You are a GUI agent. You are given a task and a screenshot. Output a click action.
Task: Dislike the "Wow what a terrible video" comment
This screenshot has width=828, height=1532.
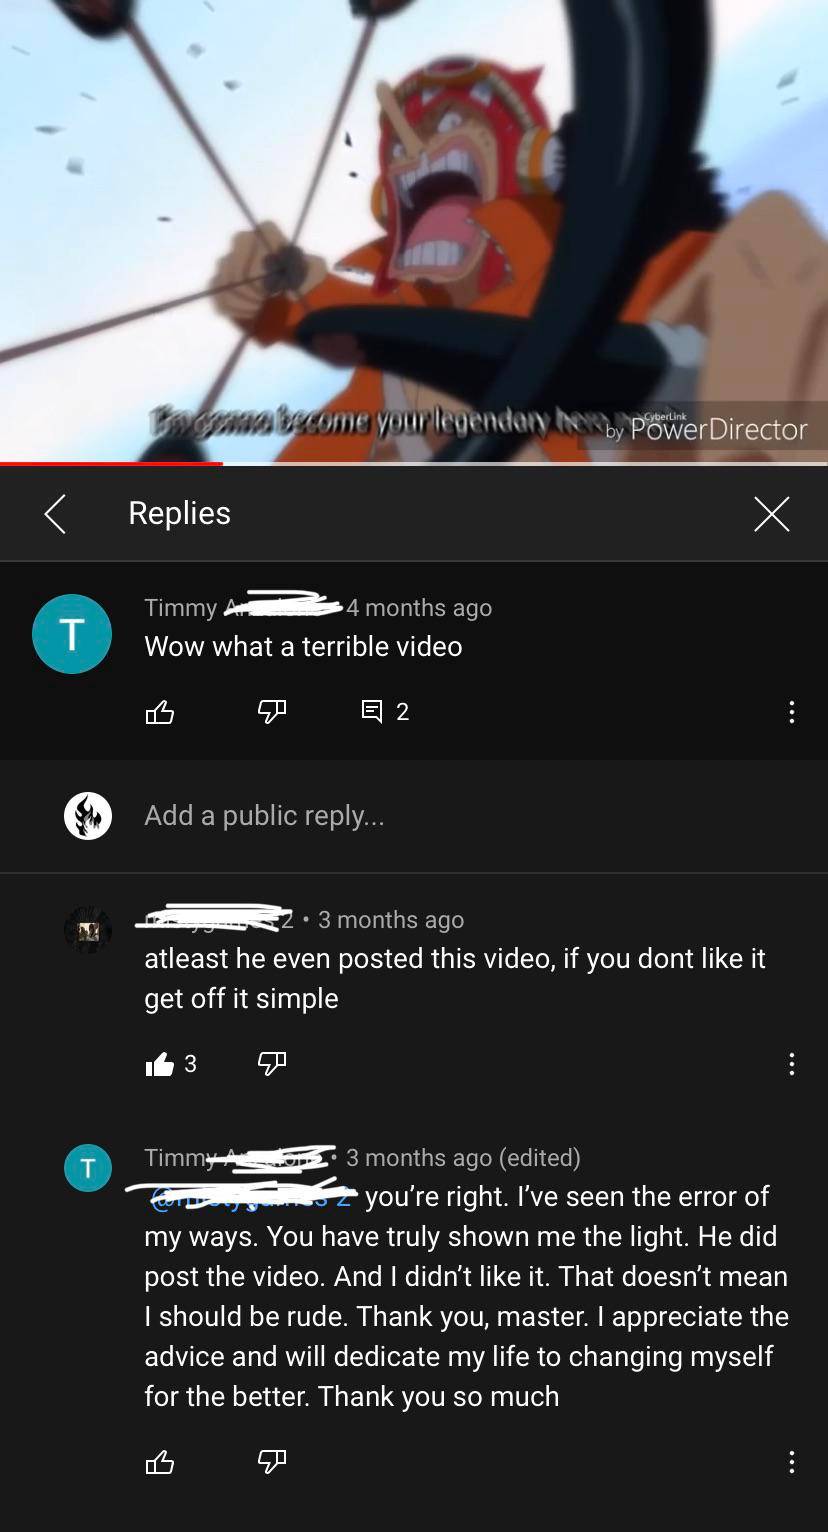click(272, 712)
